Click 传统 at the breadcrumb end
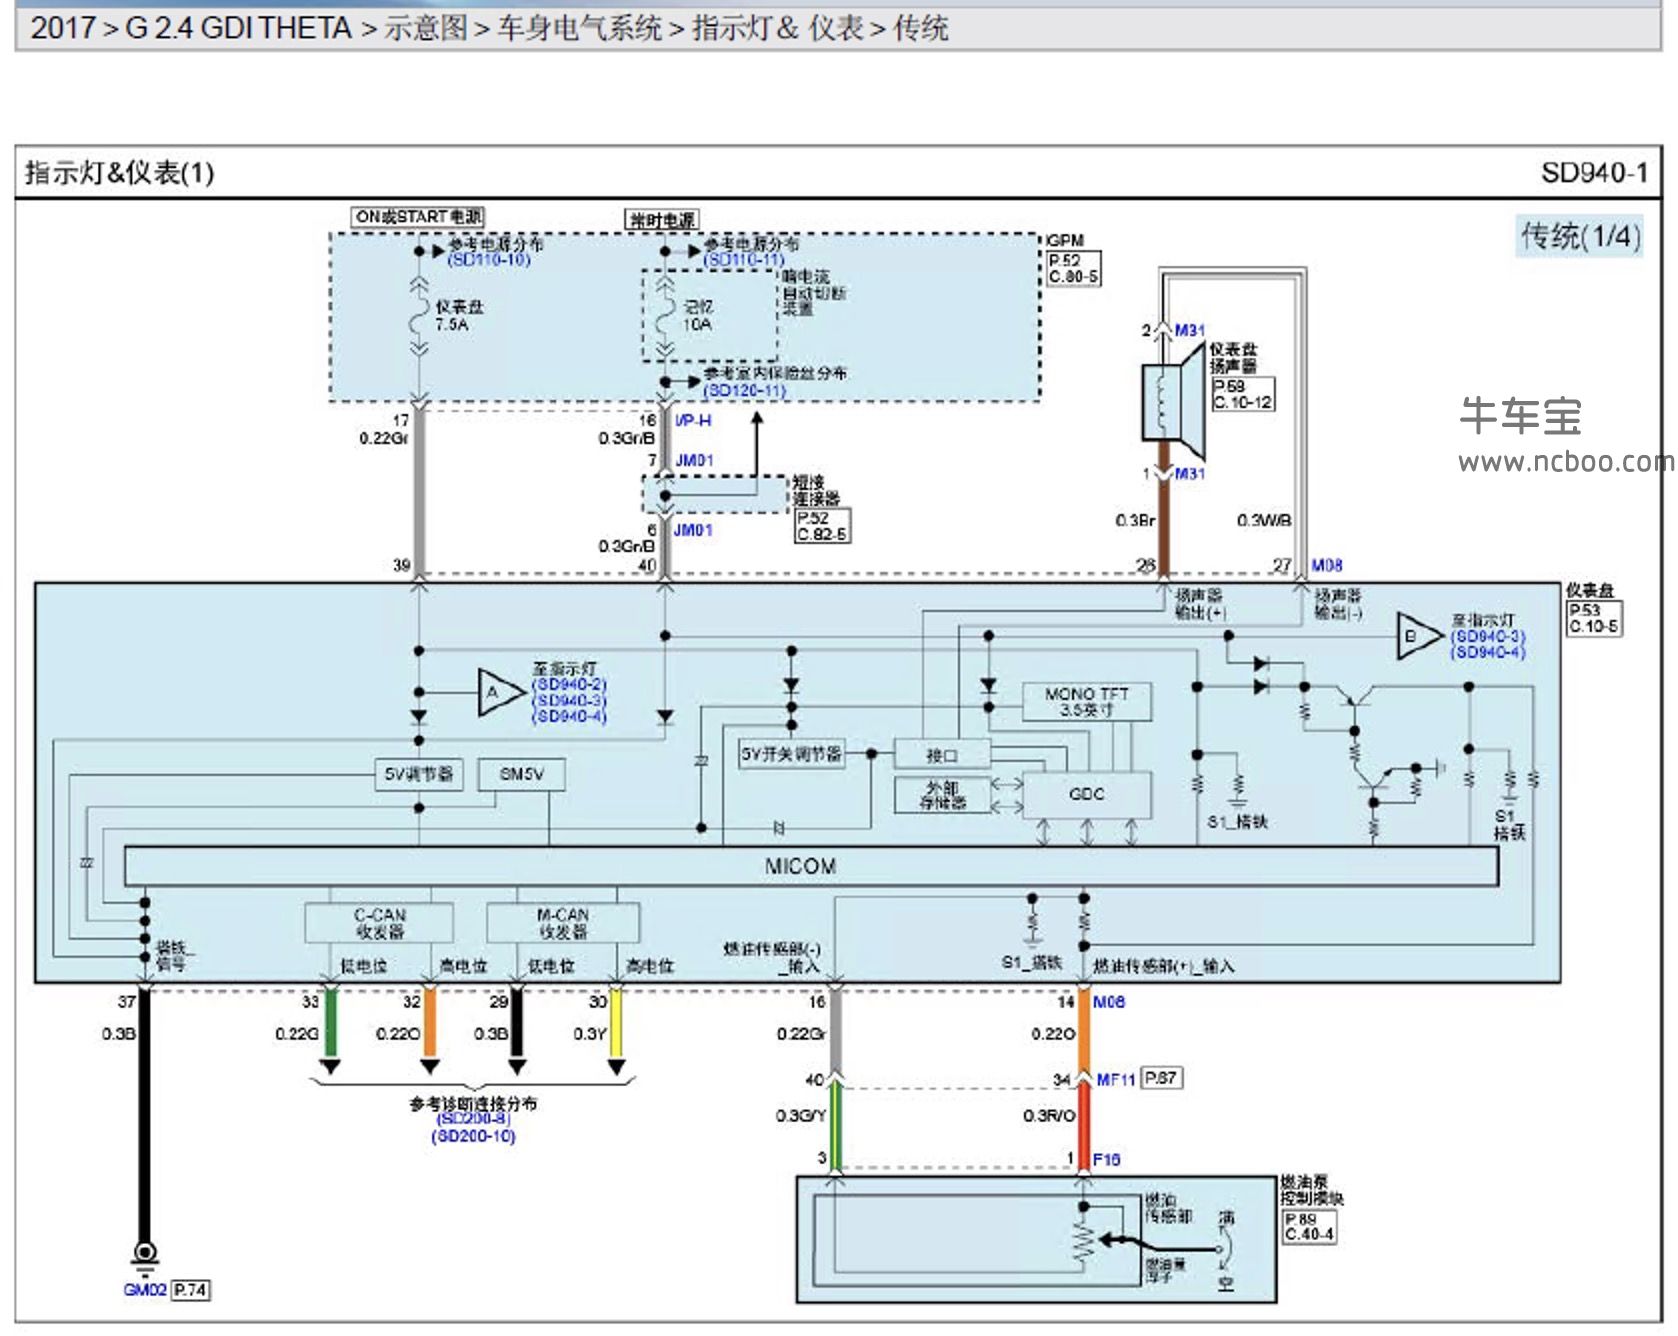 (x=921, y=28)
